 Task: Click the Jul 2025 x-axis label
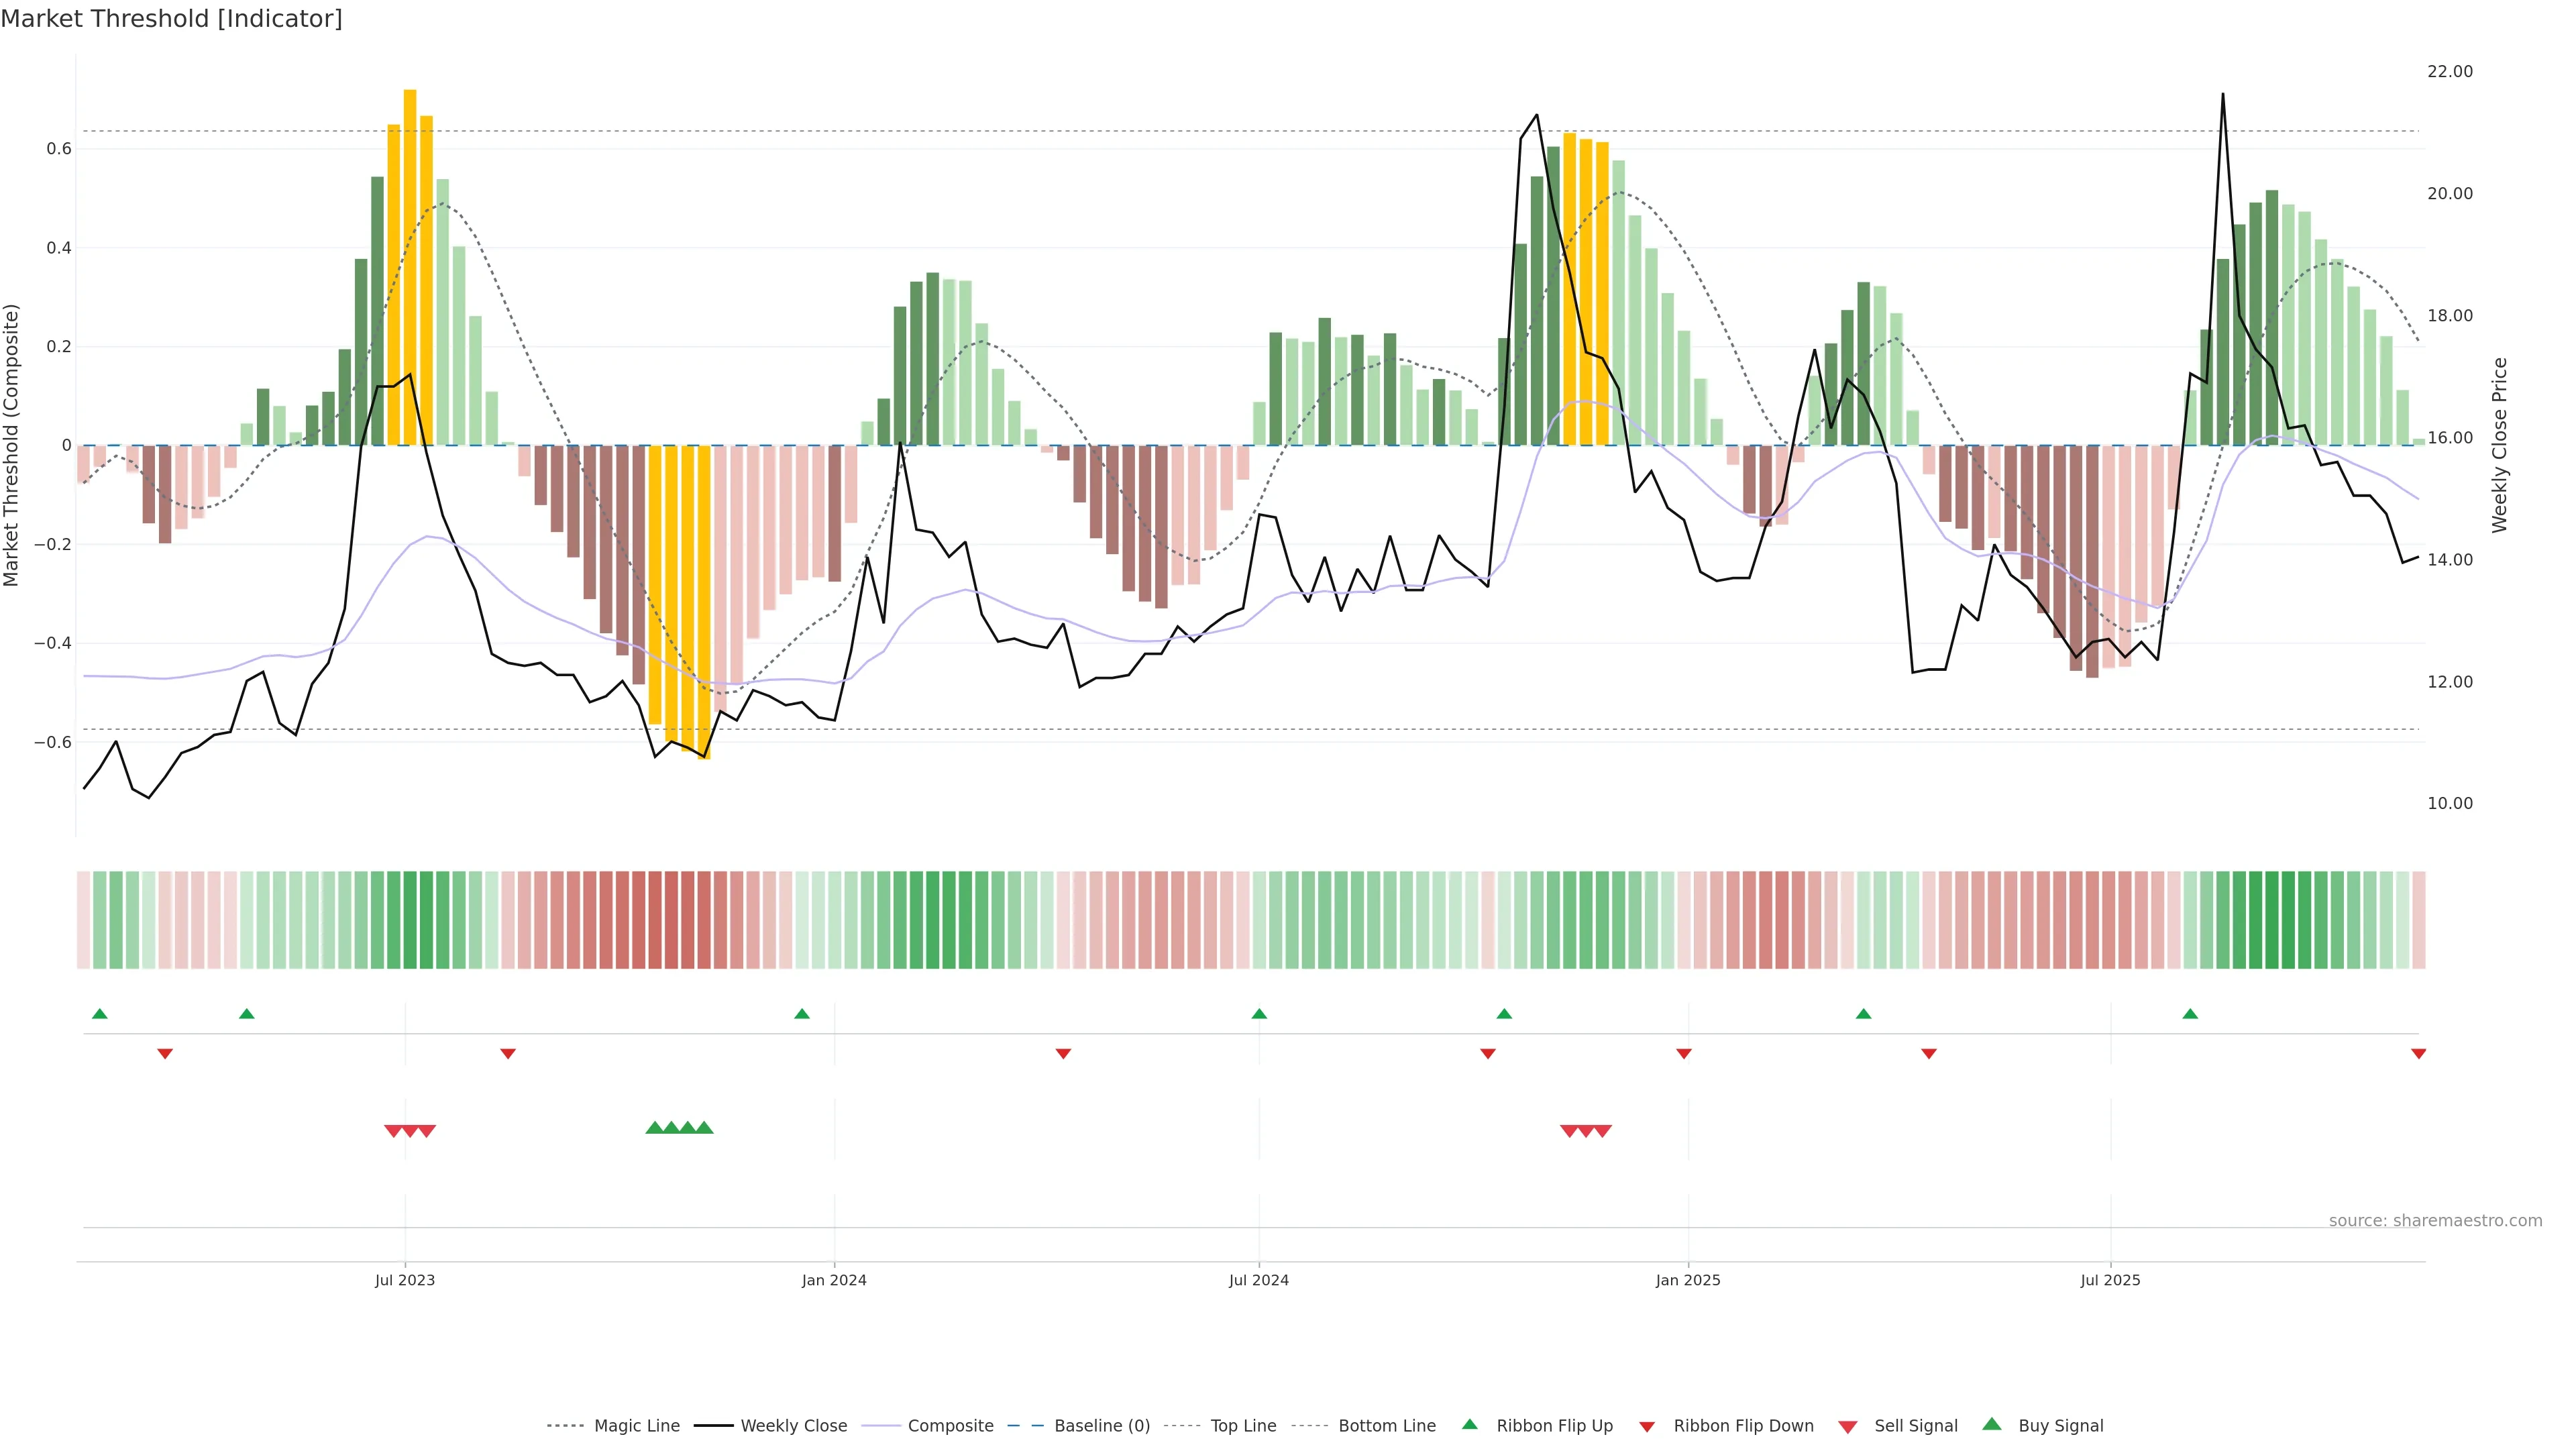(2110, 1280)
